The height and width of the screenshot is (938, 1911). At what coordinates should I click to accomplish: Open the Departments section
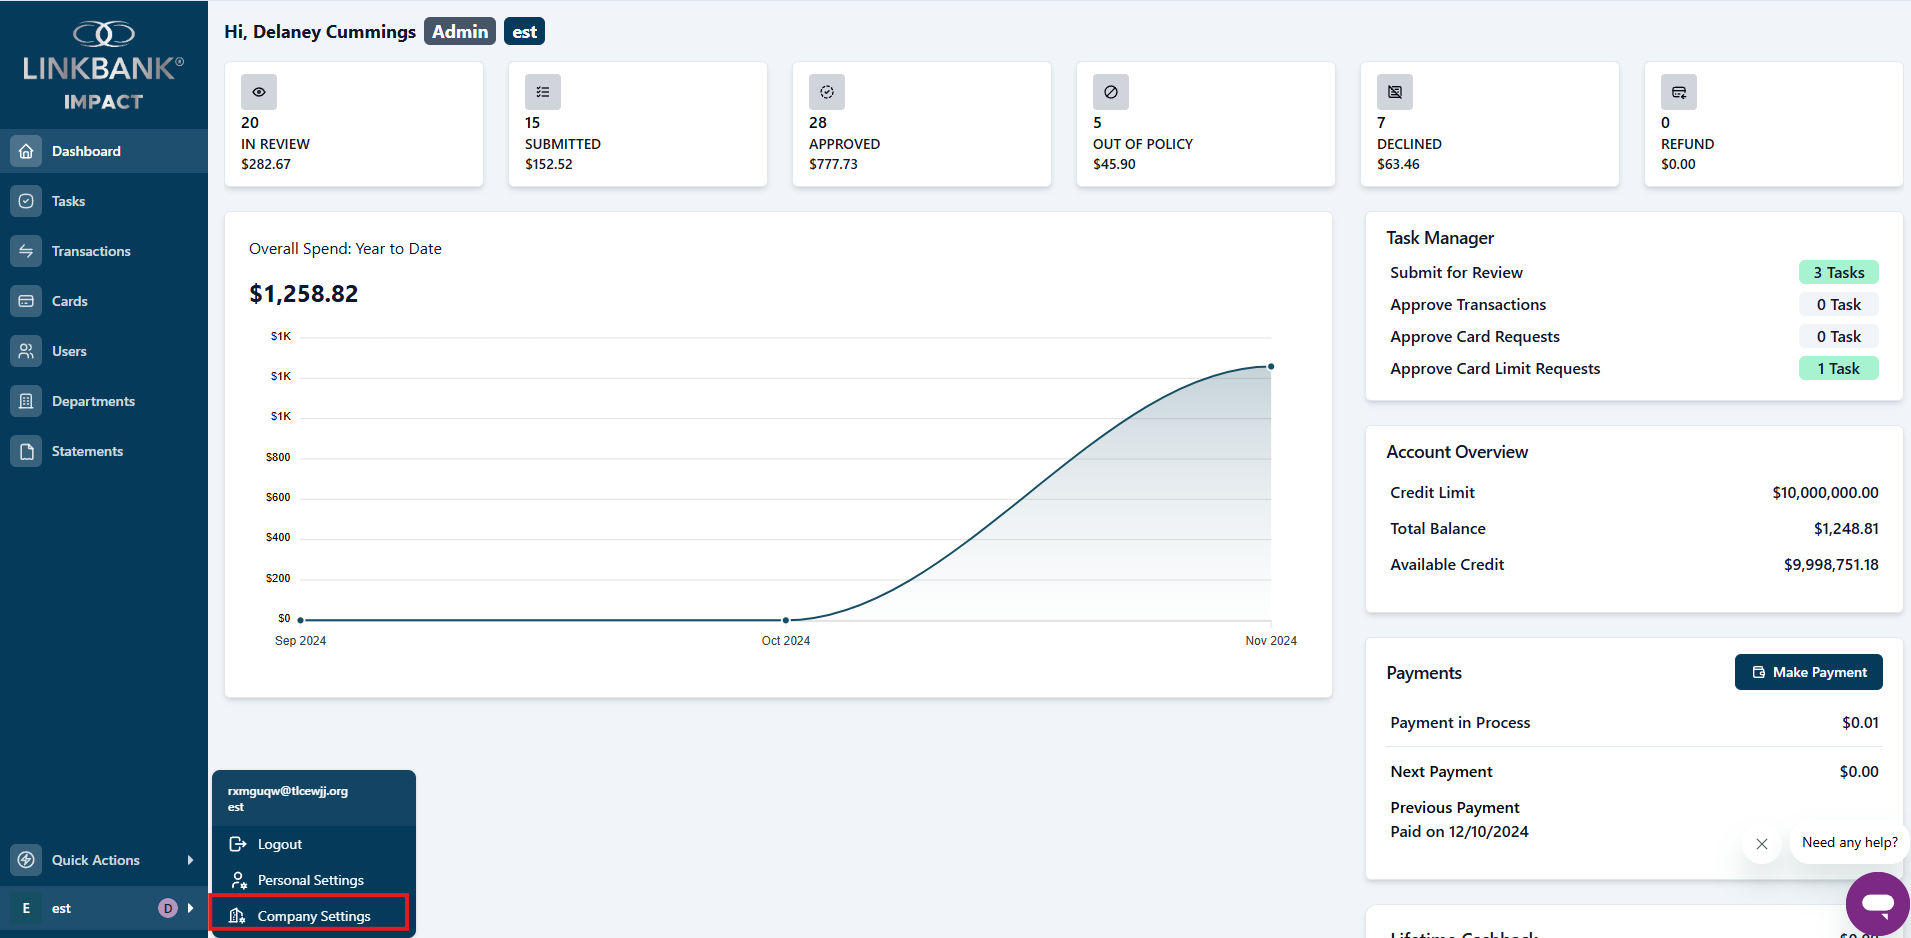[104, 401]
